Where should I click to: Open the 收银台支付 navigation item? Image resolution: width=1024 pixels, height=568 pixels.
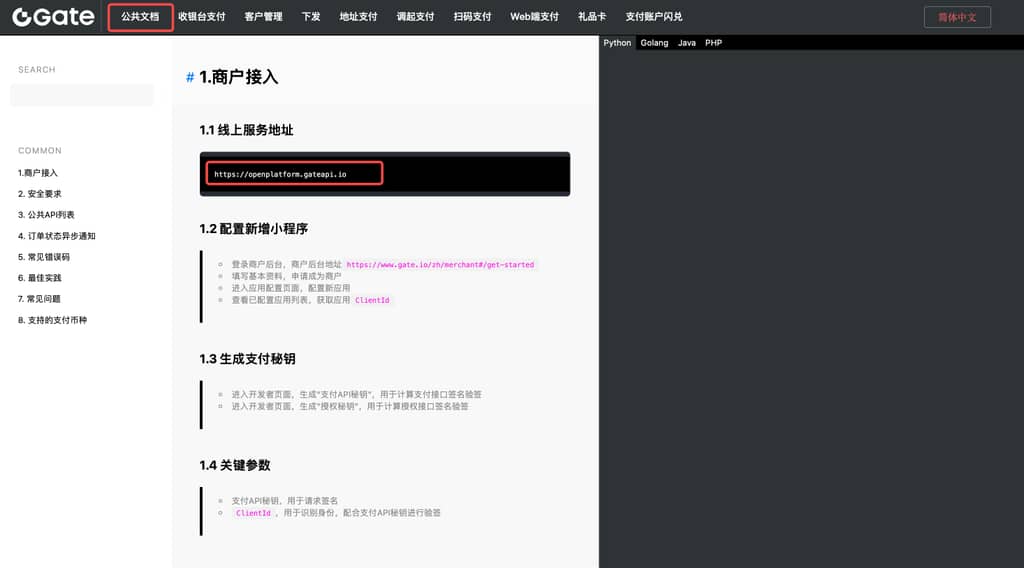coord(201,17)
